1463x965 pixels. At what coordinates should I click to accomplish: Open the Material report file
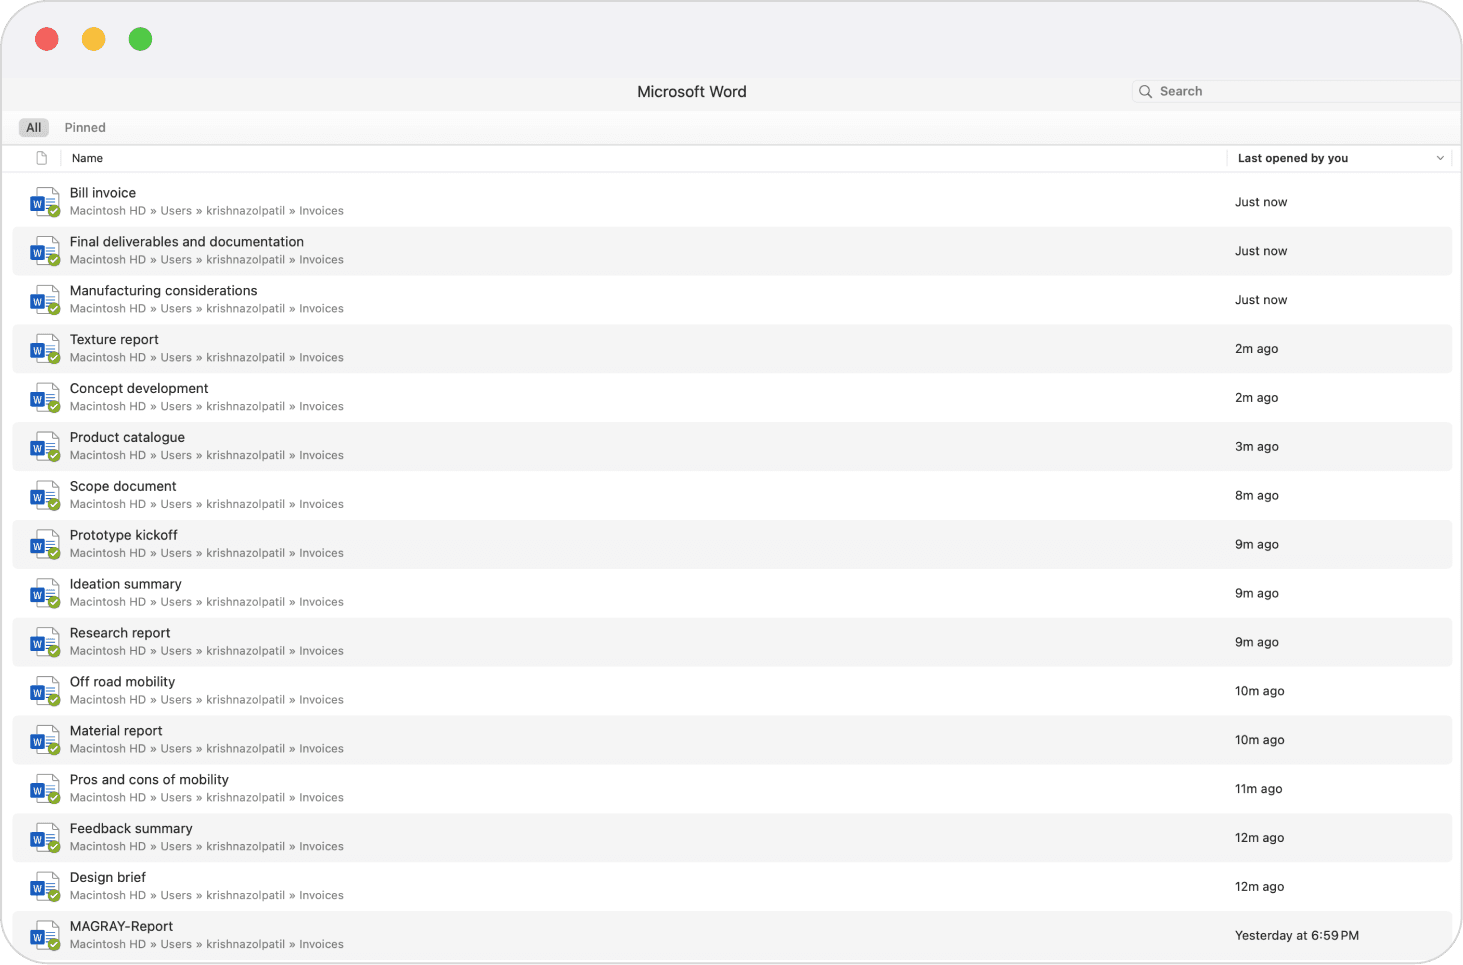732,741
